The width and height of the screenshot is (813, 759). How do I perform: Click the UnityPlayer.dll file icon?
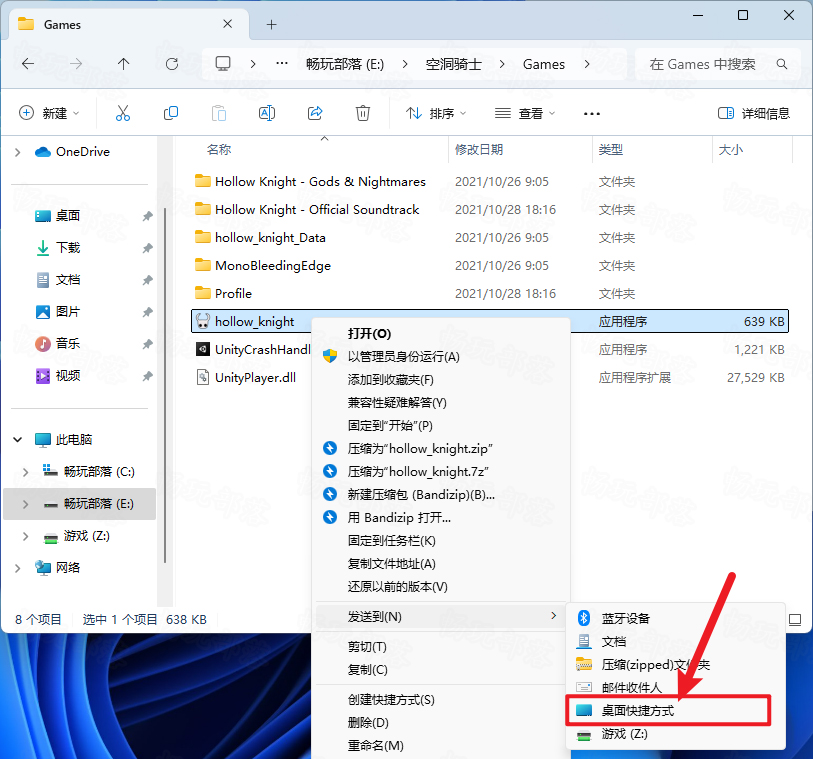pyautogui.click(x=203, y=377)
